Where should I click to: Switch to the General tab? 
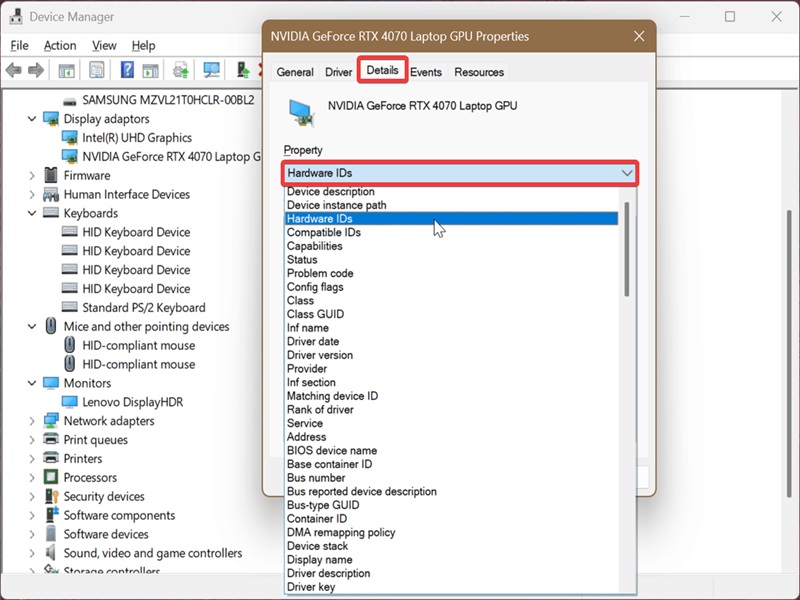[295, 72]
